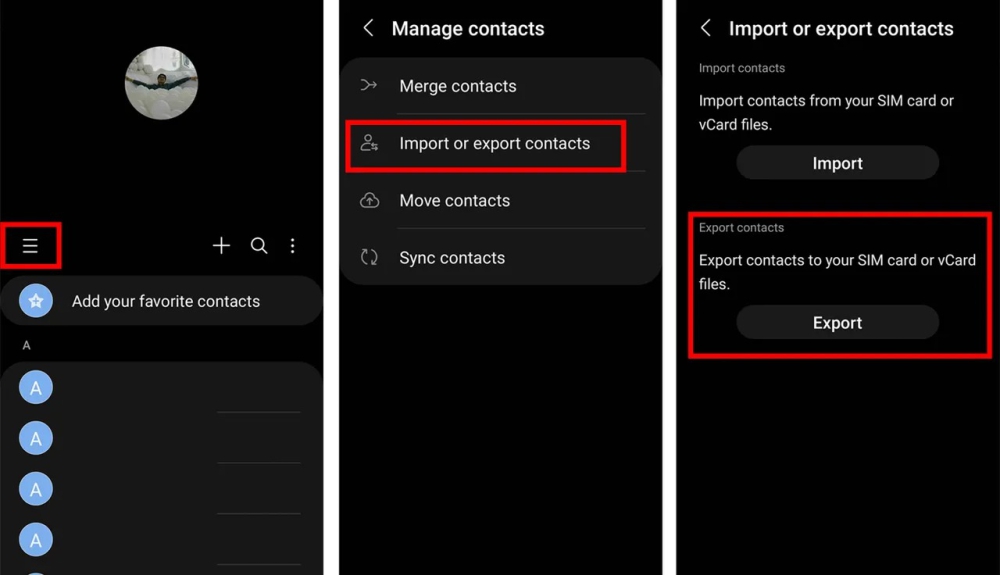Open Import or export contacts text entry
The image size is (1000, 575).
coord(494,143)
